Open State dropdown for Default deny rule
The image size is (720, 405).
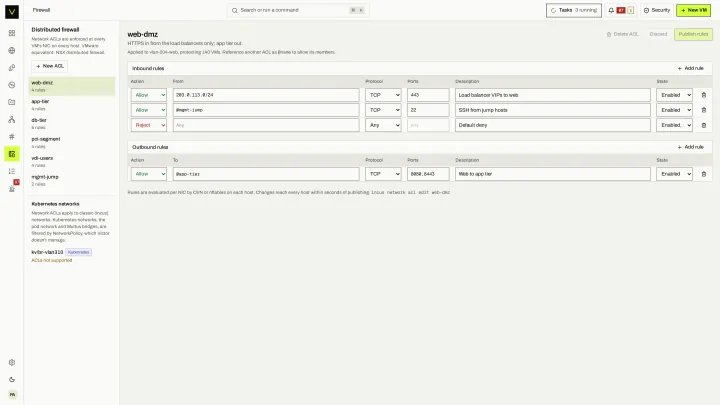coord(674,125)
